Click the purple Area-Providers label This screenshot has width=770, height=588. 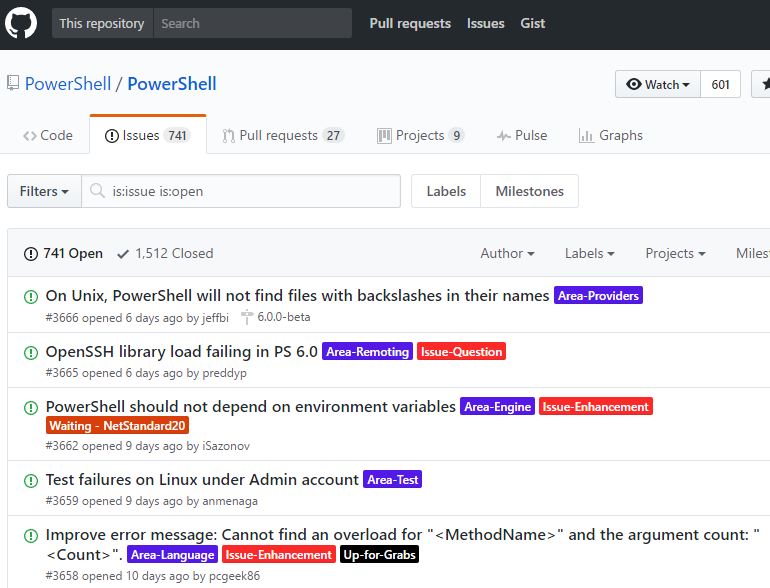pyautogui.click(x=598, y=296)
